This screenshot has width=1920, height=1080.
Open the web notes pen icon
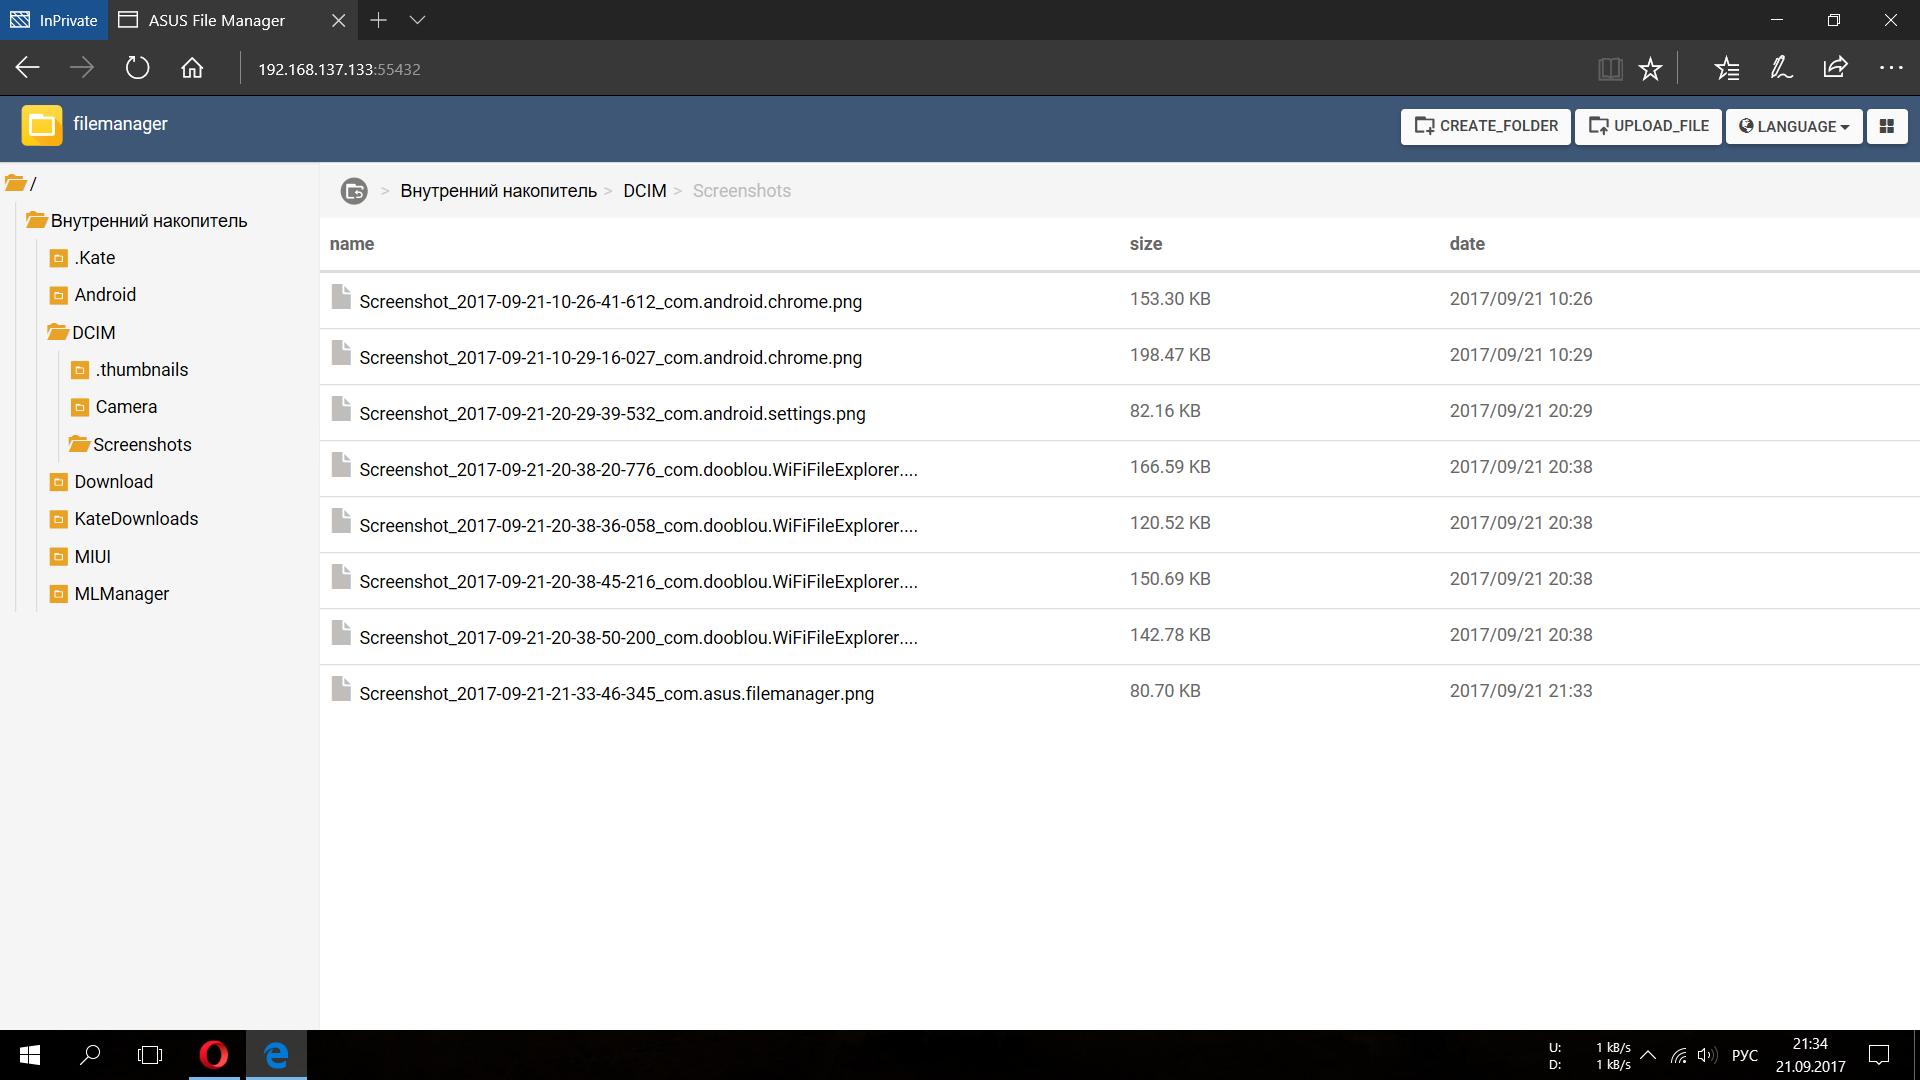[x=1781, y=68]
